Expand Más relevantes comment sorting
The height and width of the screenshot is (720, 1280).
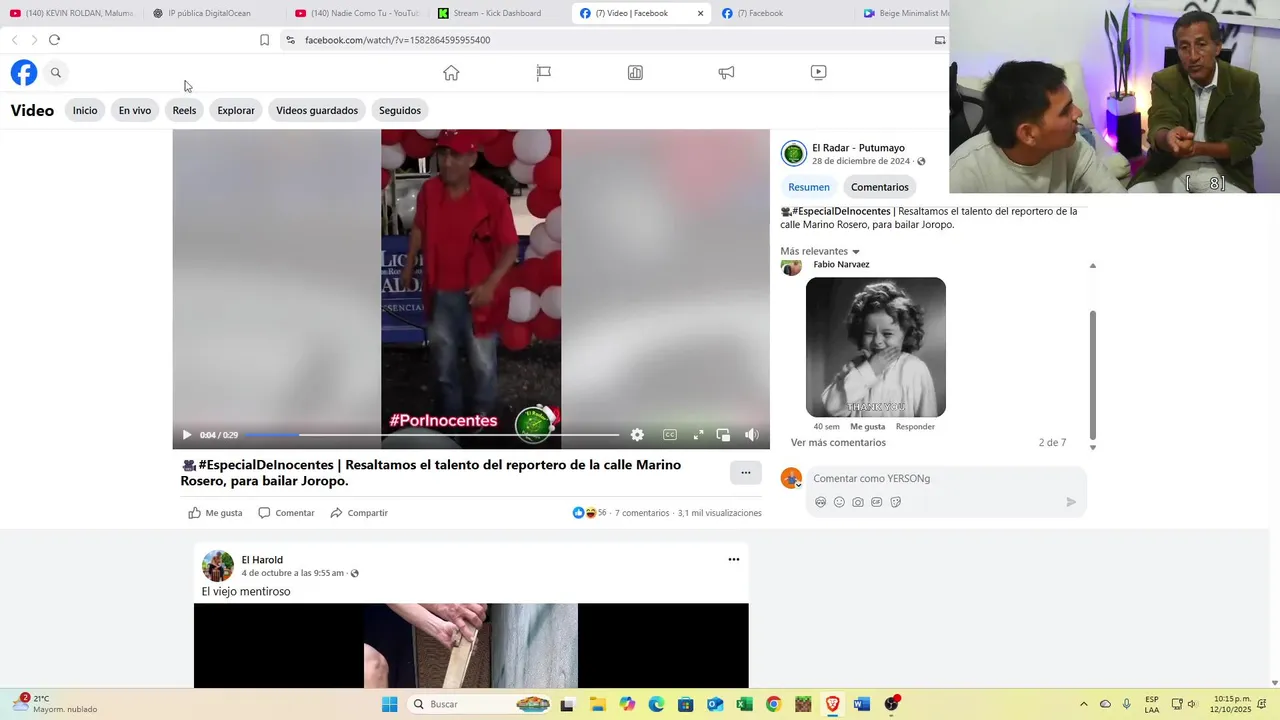pyautogui.click(x=820, y=252)
